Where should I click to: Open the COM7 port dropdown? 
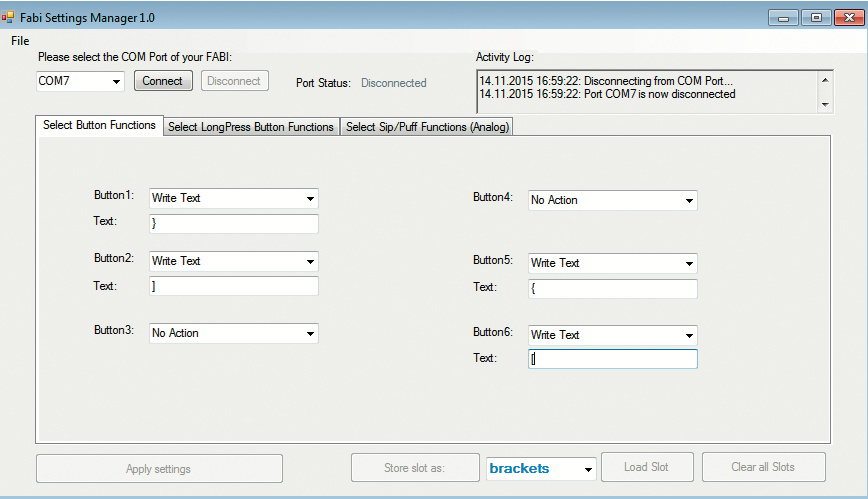[80, 81]
